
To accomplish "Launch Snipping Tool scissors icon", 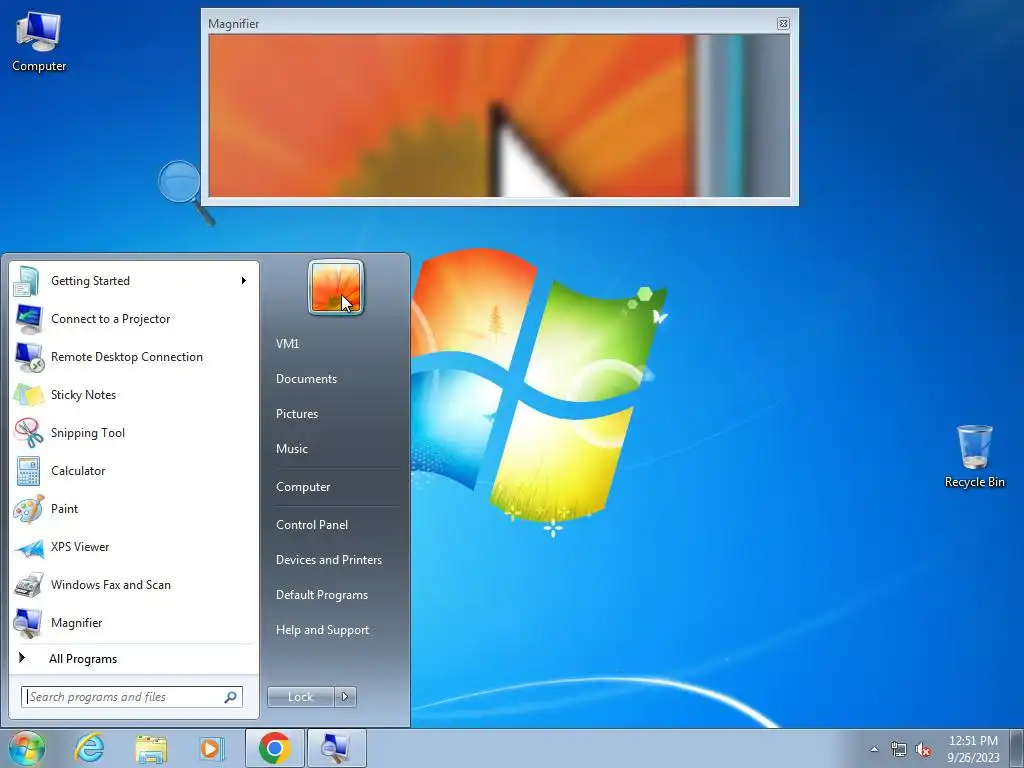I will point(28,433).
